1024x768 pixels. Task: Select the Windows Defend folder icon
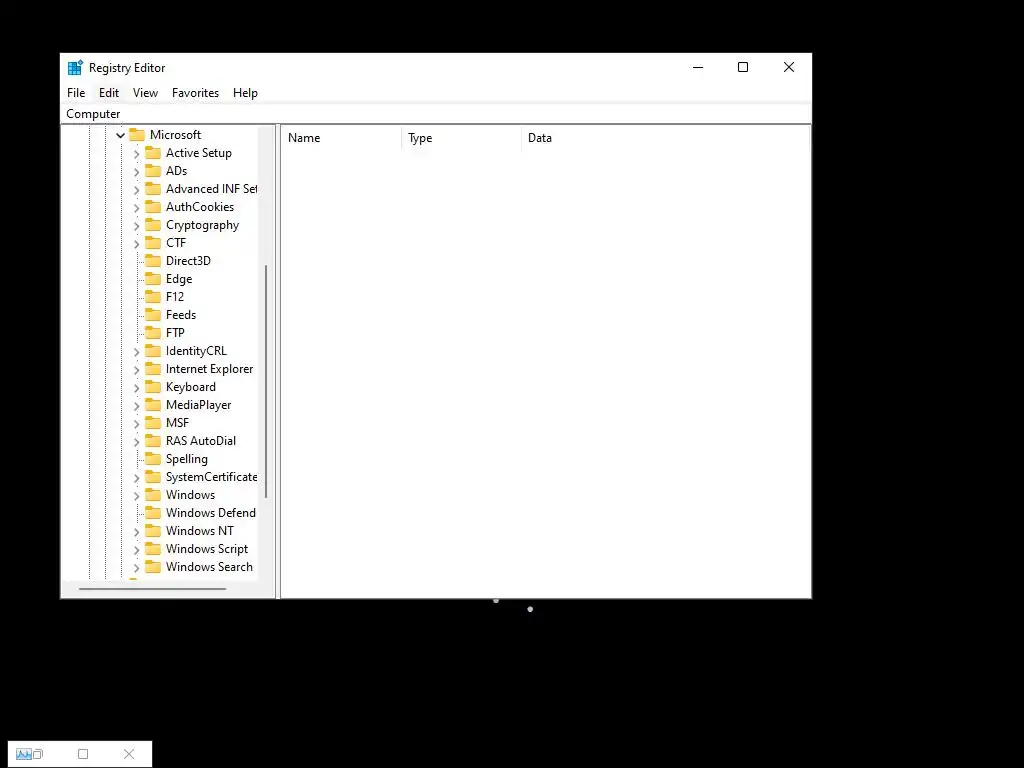[x=153, y=513]
